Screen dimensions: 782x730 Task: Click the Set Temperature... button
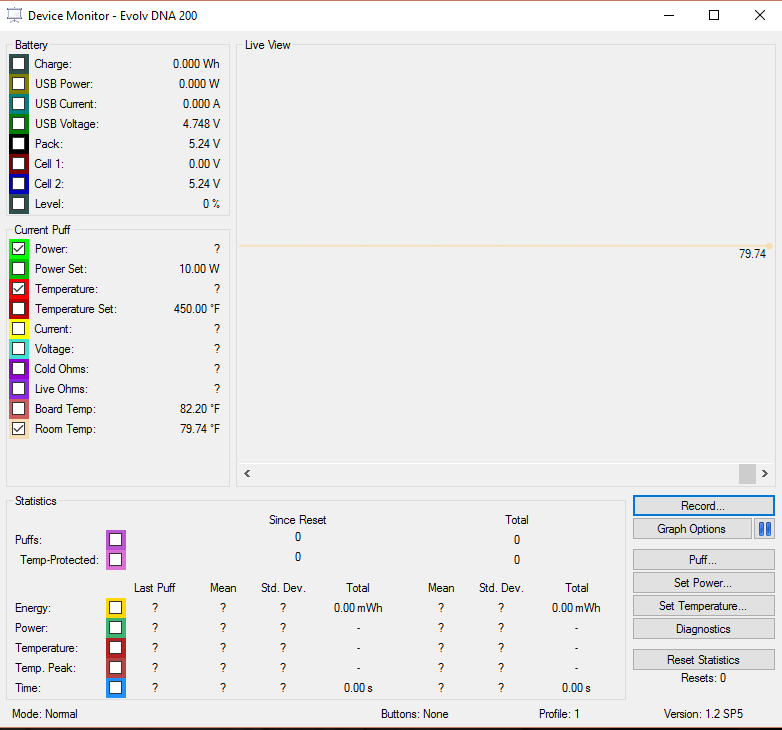(x=703, y=606)
